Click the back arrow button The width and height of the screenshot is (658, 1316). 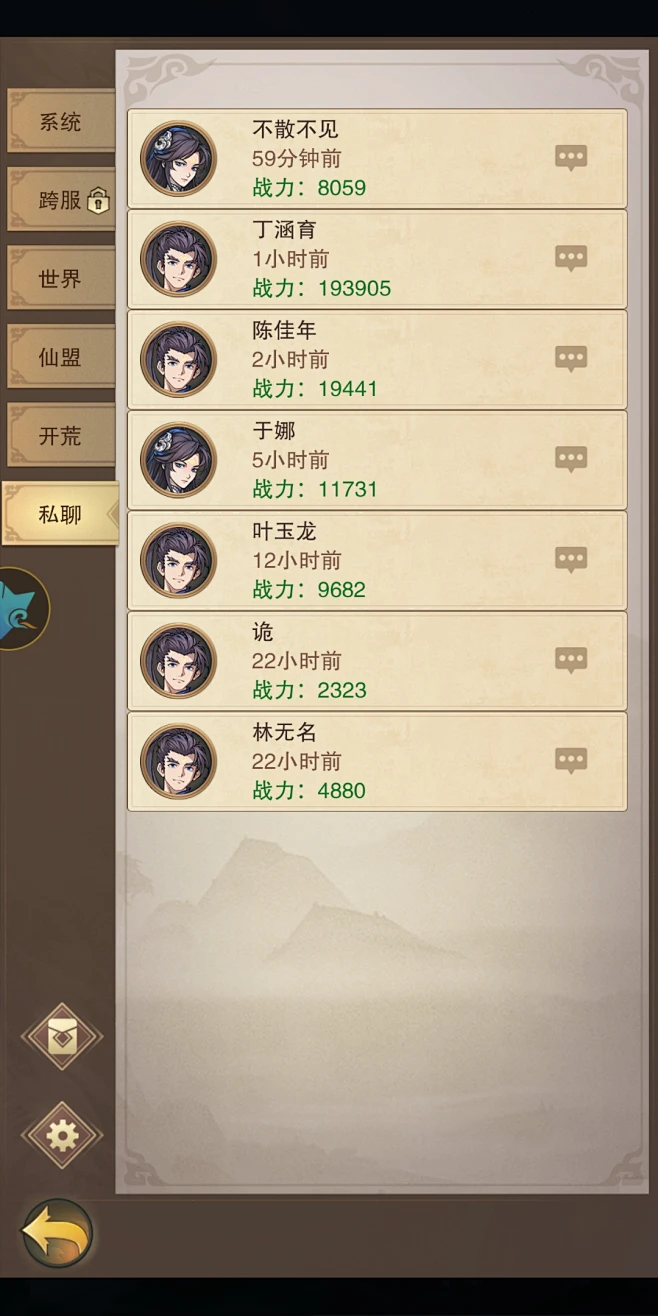tap(57, 1234)
